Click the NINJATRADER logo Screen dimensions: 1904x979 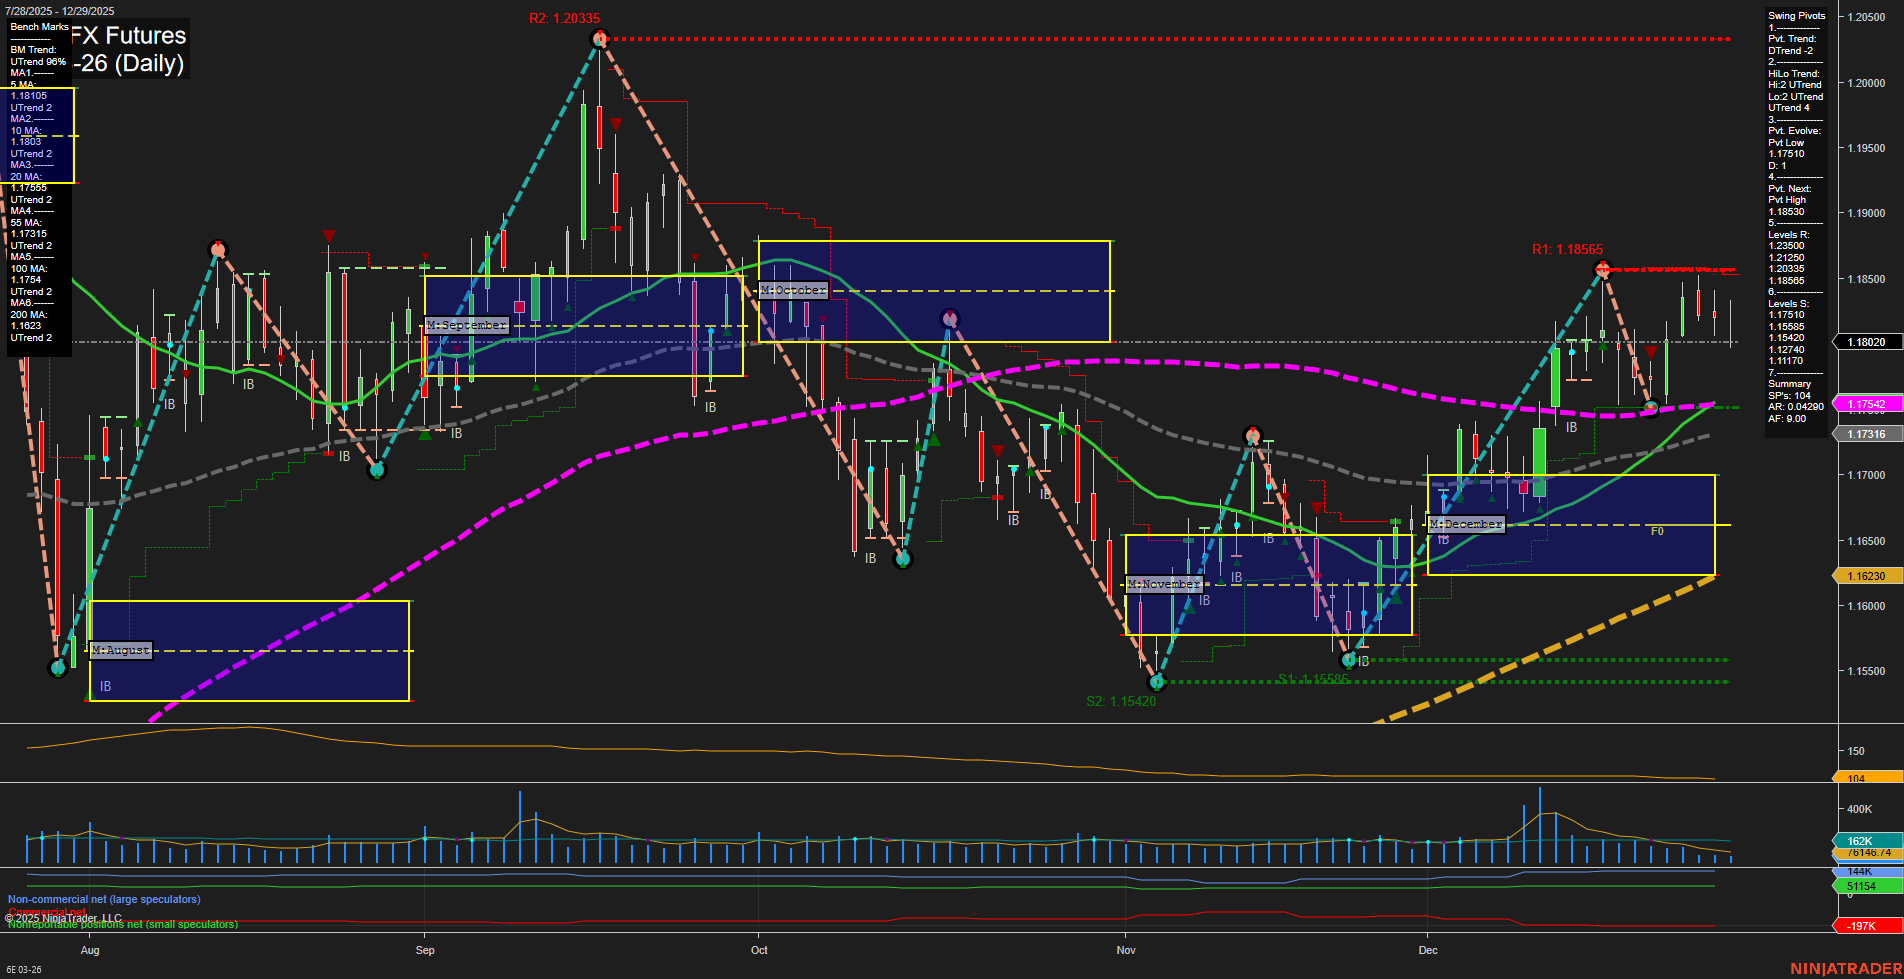(x=1843, y=969)
